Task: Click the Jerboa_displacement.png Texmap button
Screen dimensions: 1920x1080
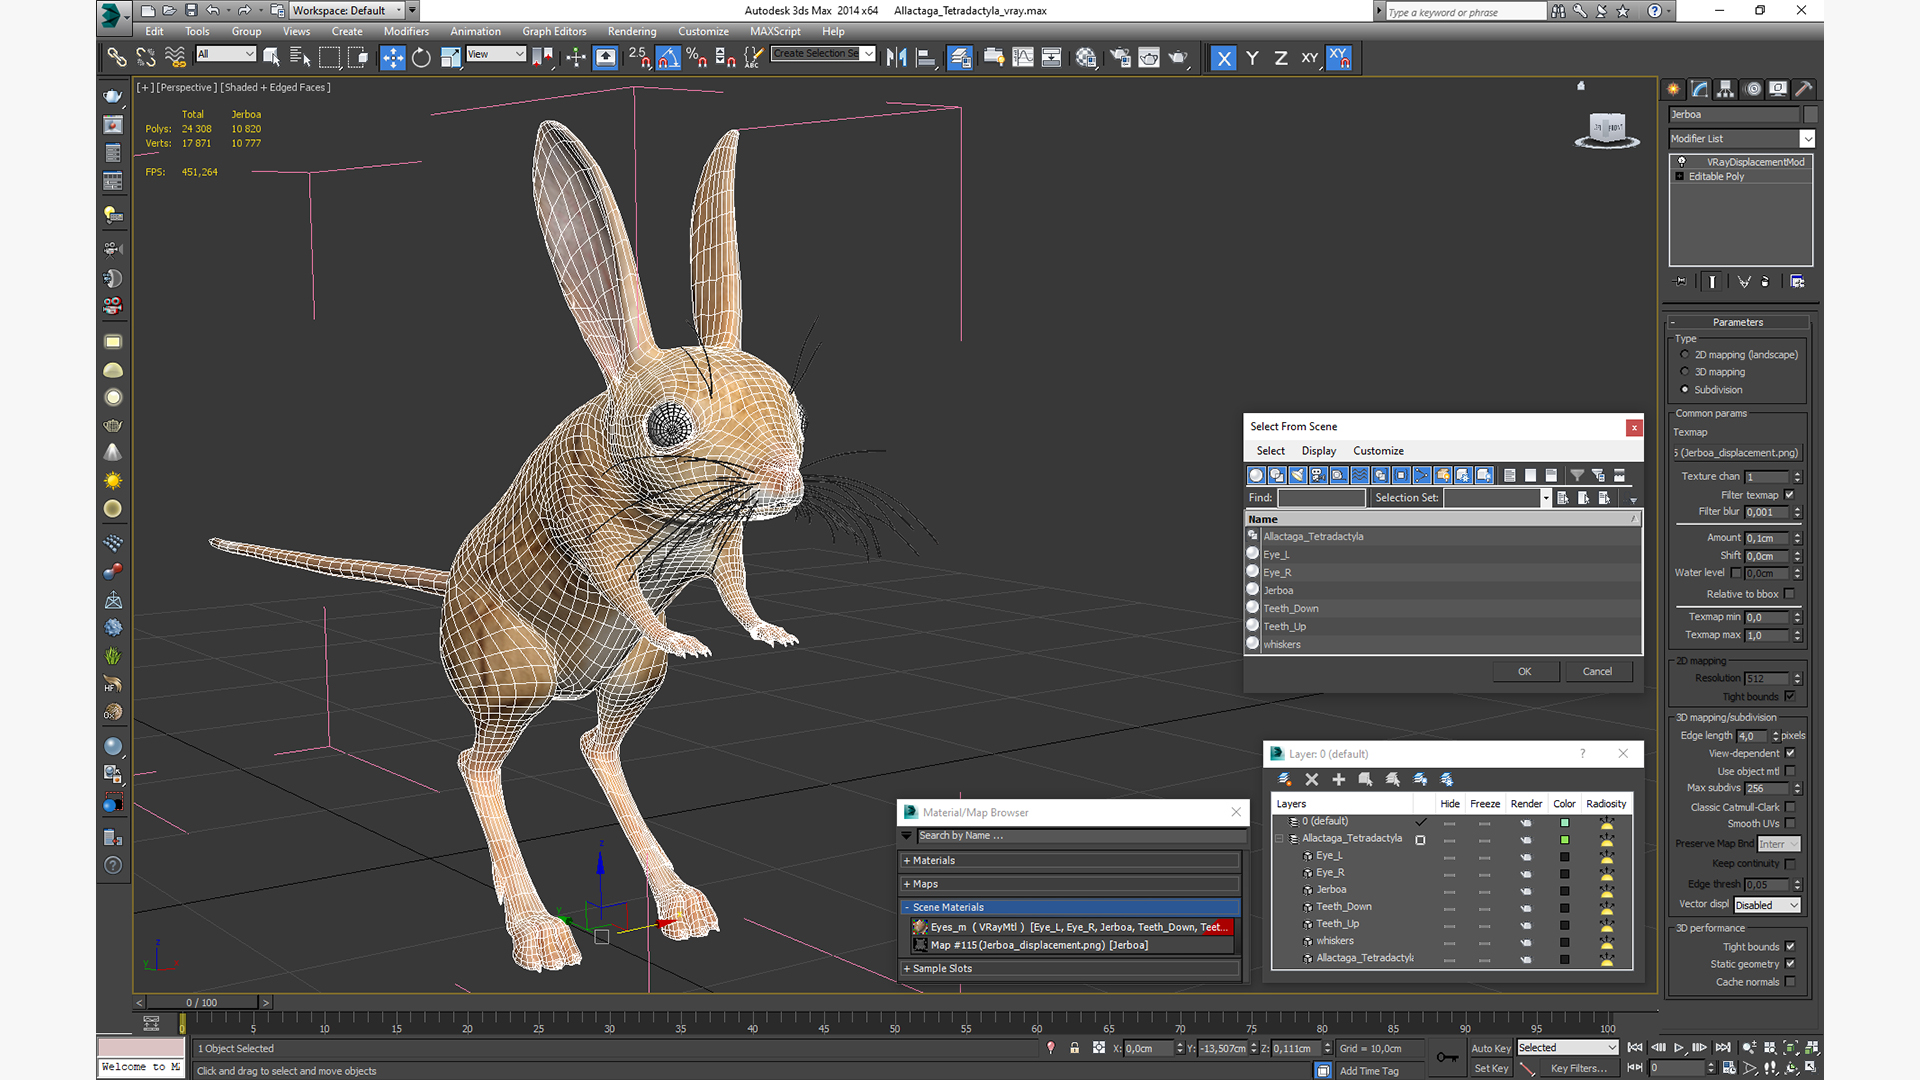Action: [x=1739, y=453]
